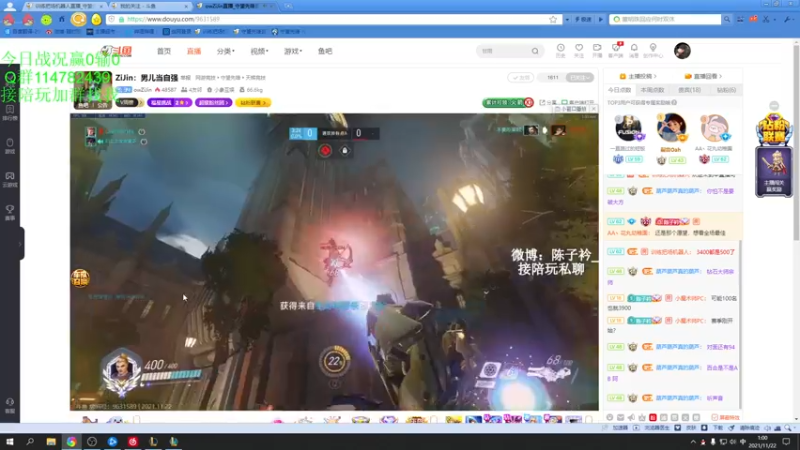The height and width of the screenshot is (450, 800).
Task: Open the 主播投稿 link
Action: click(638, 76)
